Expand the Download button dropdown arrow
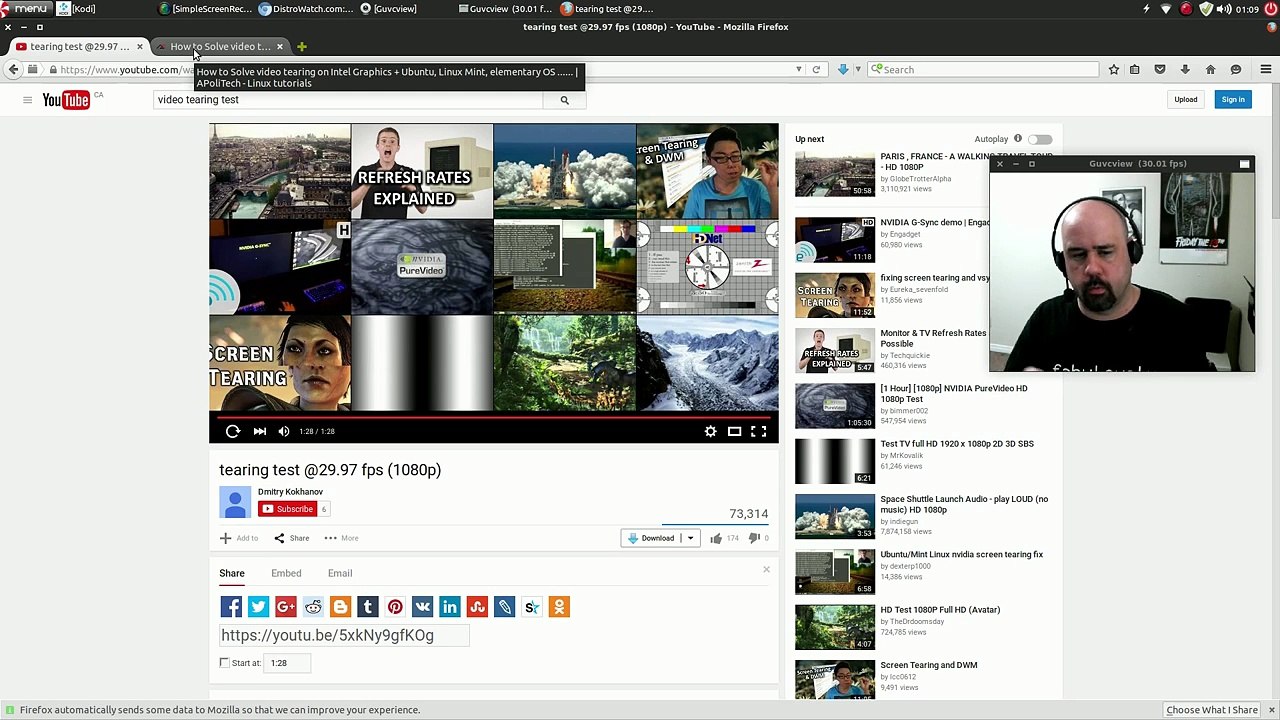Screen dimensions: 1280x720 coord(690,538)
